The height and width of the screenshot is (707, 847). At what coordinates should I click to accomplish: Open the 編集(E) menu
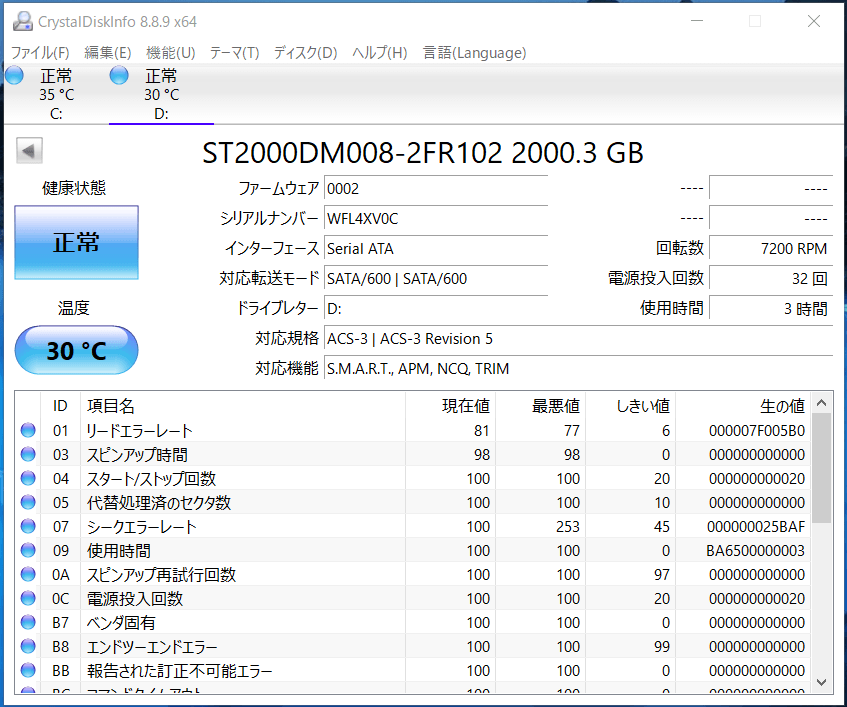point(108,52)
